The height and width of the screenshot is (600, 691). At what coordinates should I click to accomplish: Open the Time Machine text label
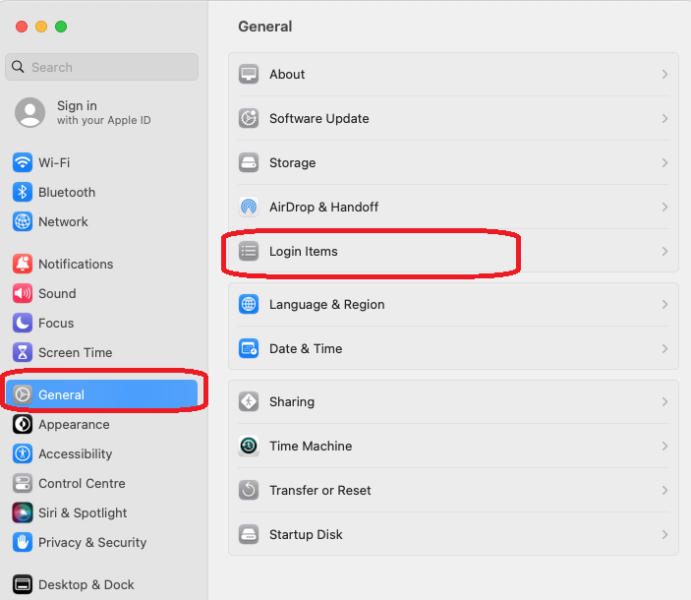tap(311, 446)
